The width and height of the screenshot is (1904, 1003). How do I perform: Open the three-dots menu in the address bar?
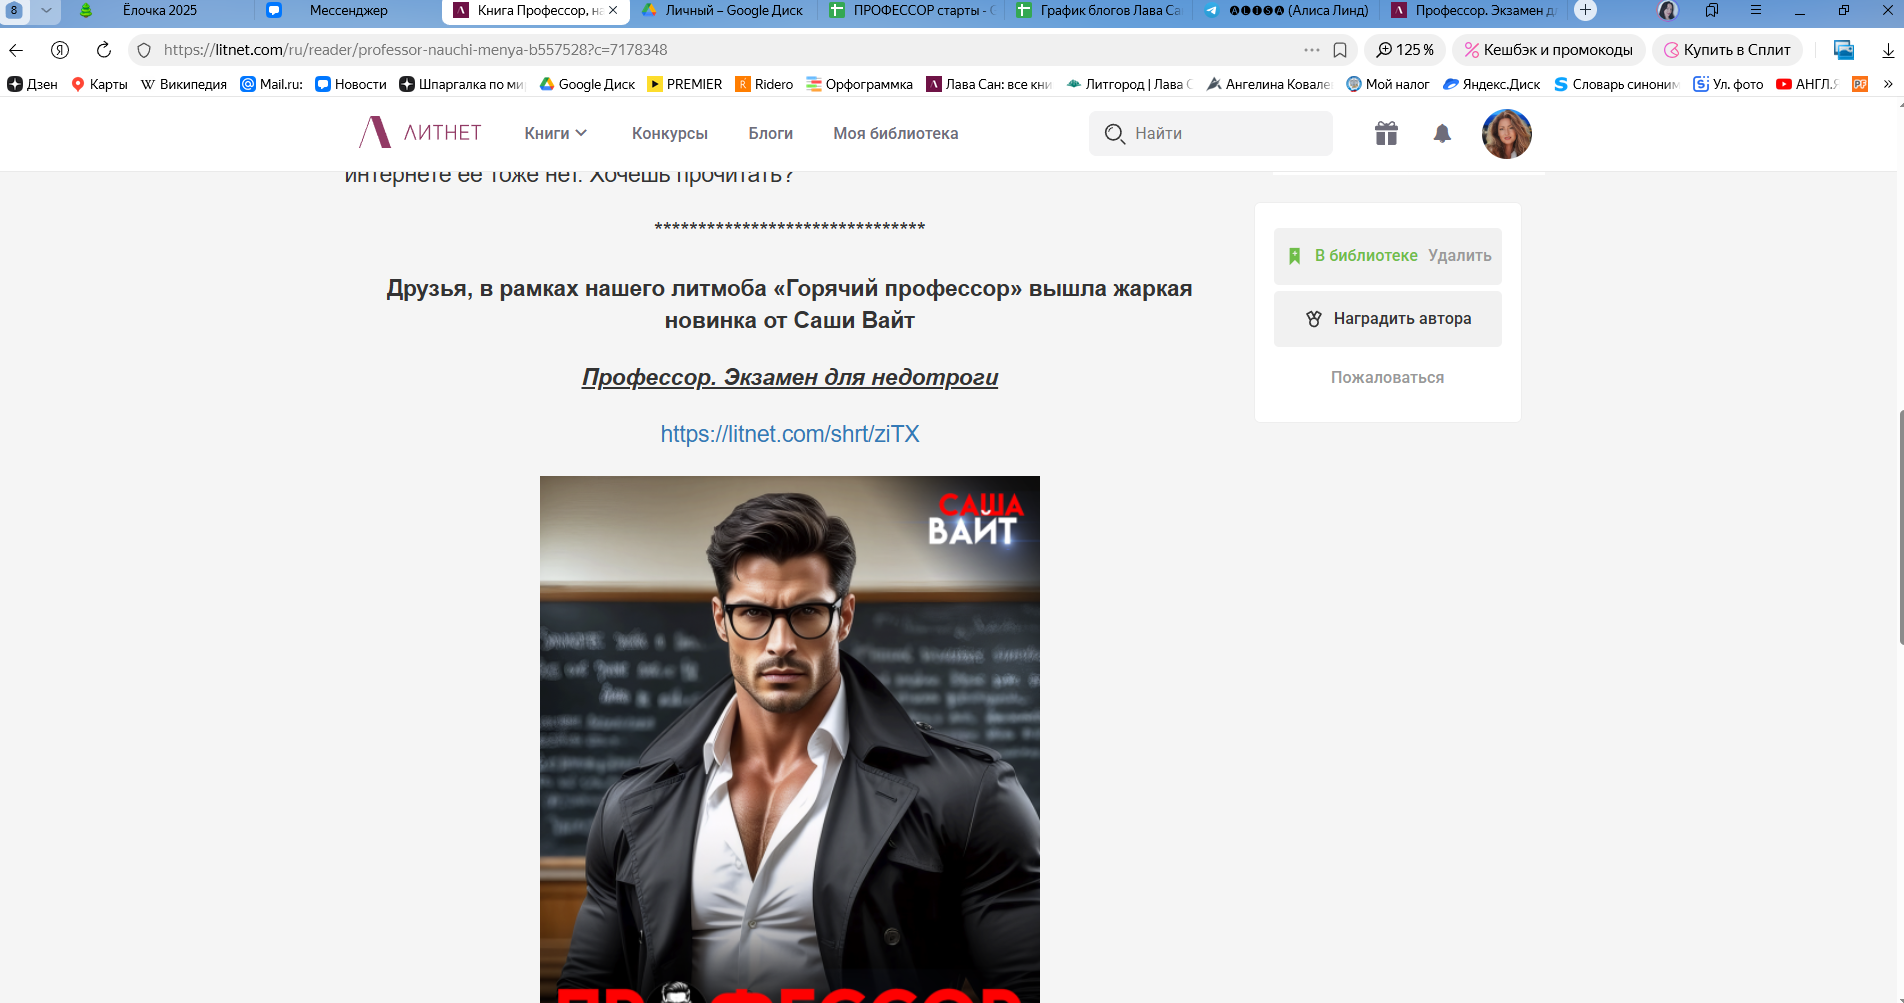(1312, 50)
